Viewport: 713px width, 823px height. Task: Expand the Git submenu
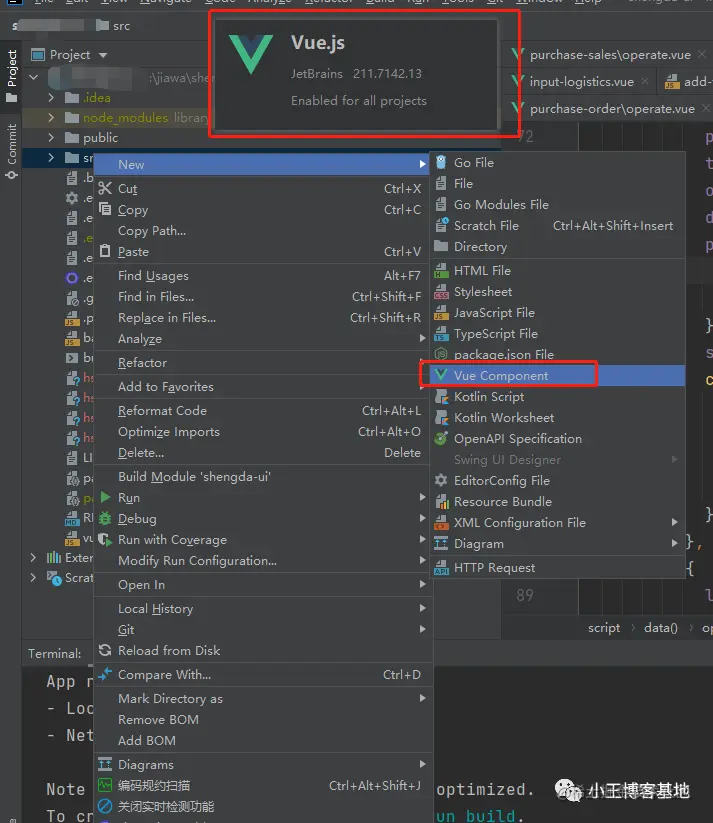click(x=263, y=630)
